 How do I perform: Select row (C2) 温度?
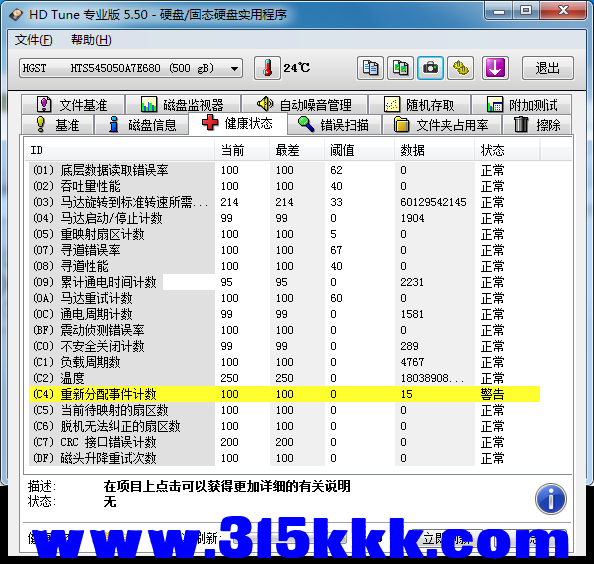(x=284, y=378)
